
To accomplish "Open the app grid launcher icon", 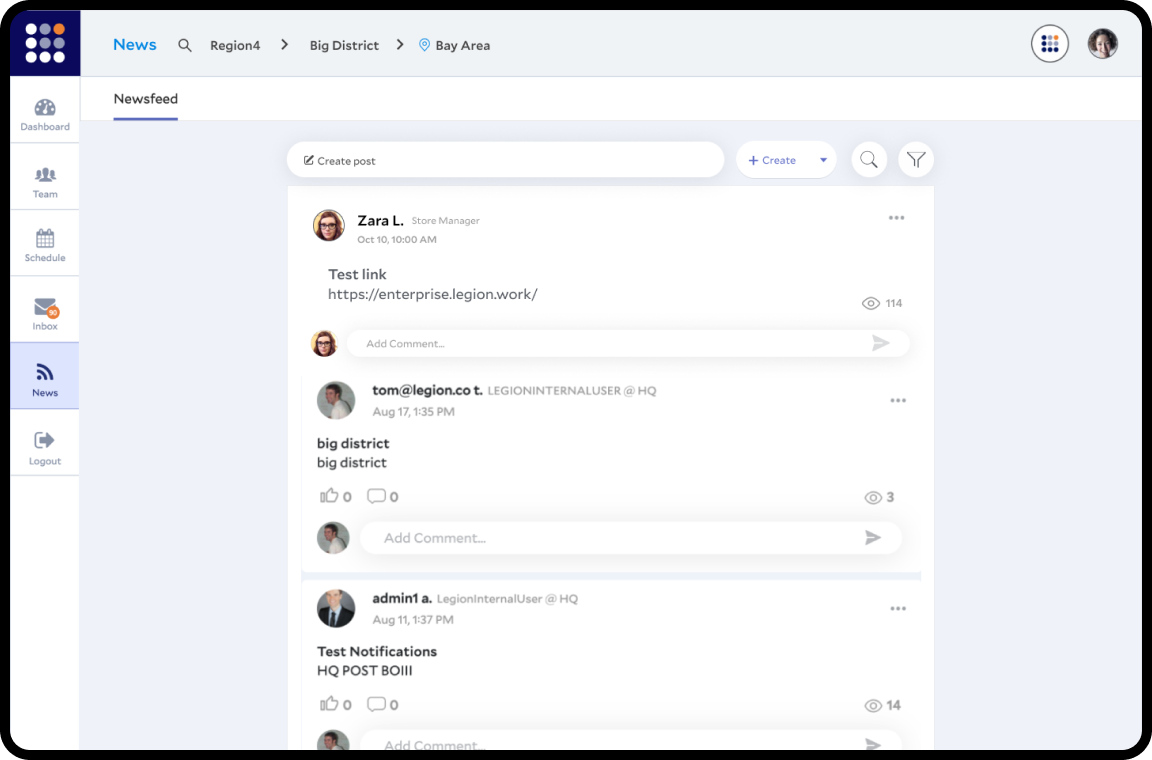I will click(x=1050, y=44).
